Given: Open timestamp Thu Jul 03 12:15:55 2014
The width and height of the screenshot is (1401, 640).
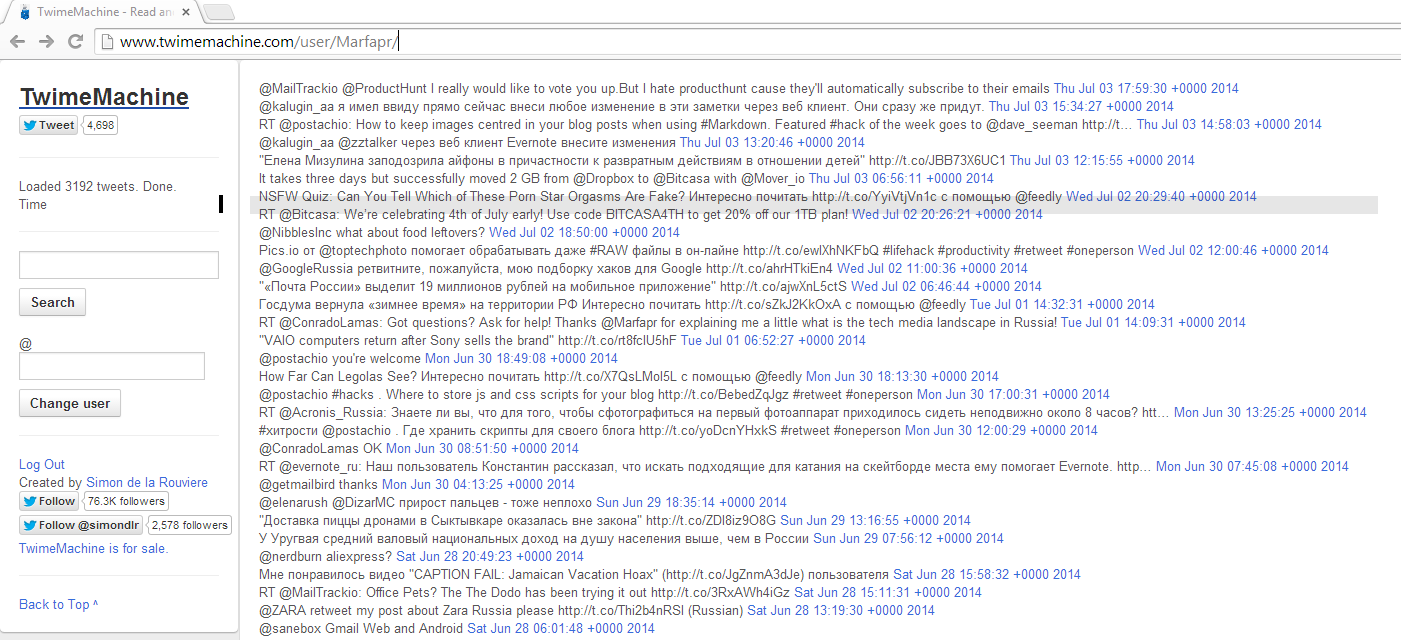Looking at the screenshot, I should click(x=1102, y=160).
